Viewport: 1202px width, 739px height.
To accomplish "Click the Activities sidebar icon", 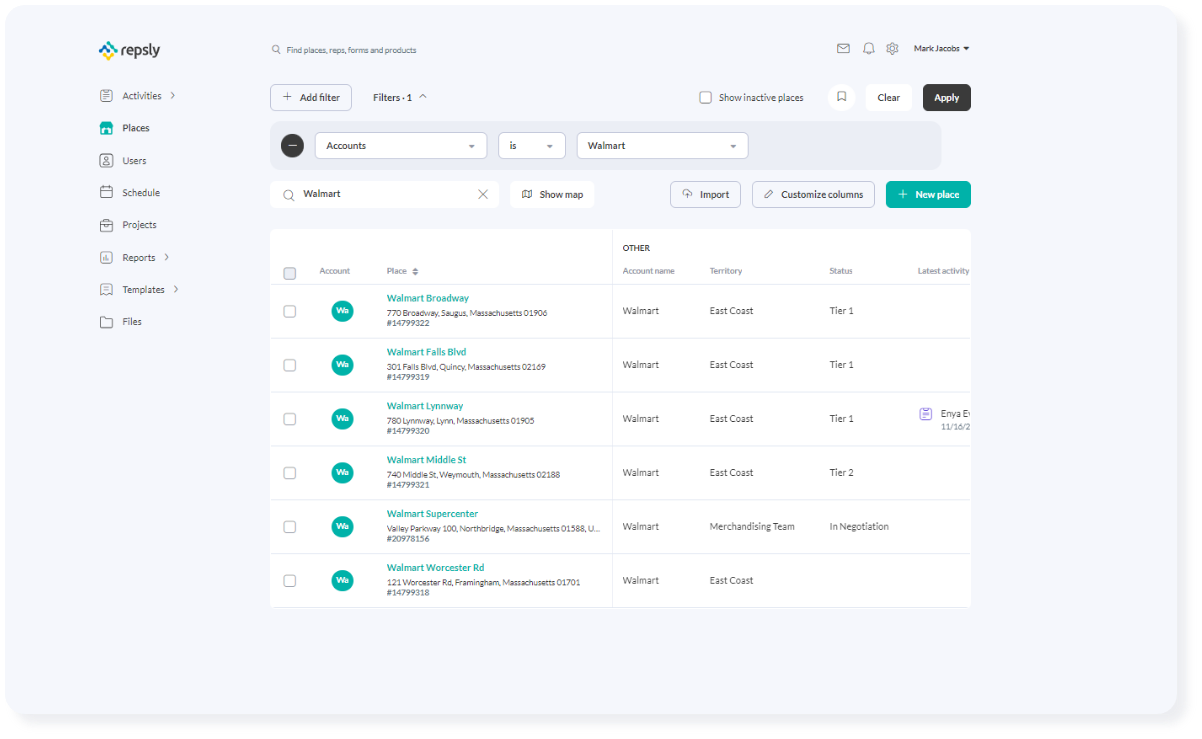I will click(x=106, y=96).
